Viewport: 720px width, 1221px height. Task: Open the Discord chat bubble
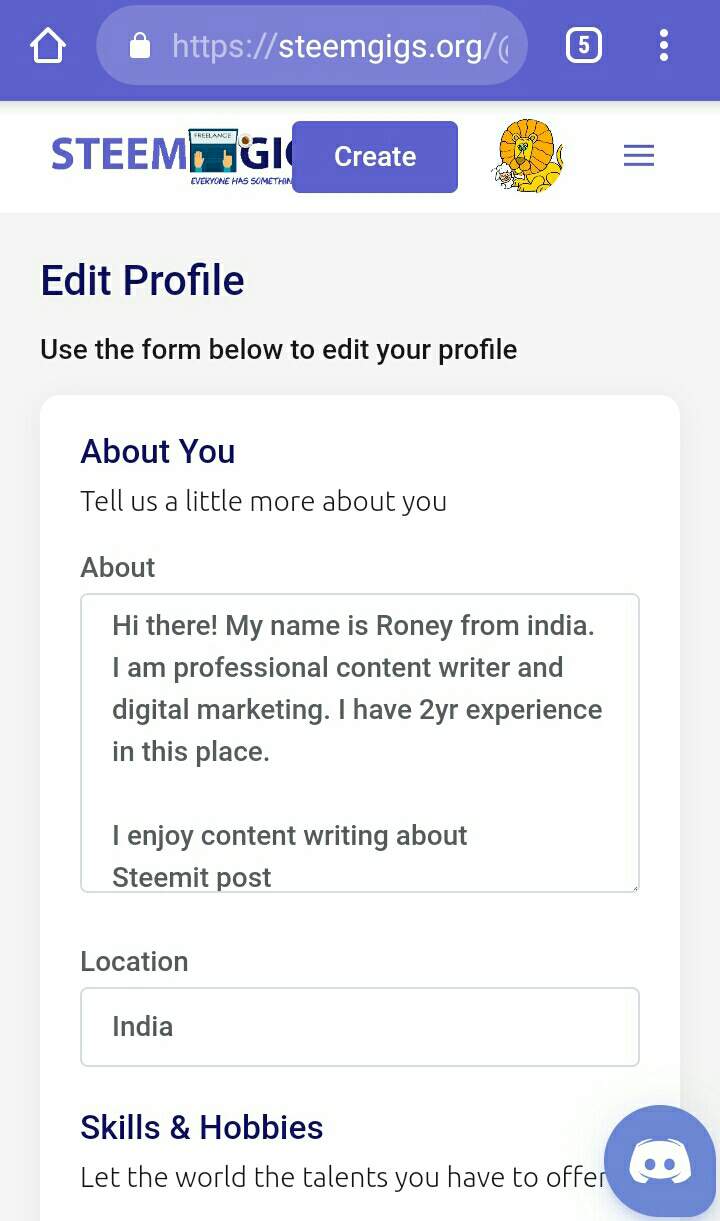coord(660,1161)
